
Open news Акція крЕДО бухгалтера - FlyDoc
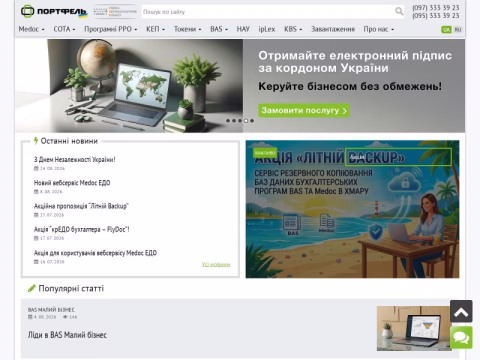pos(82,229)
